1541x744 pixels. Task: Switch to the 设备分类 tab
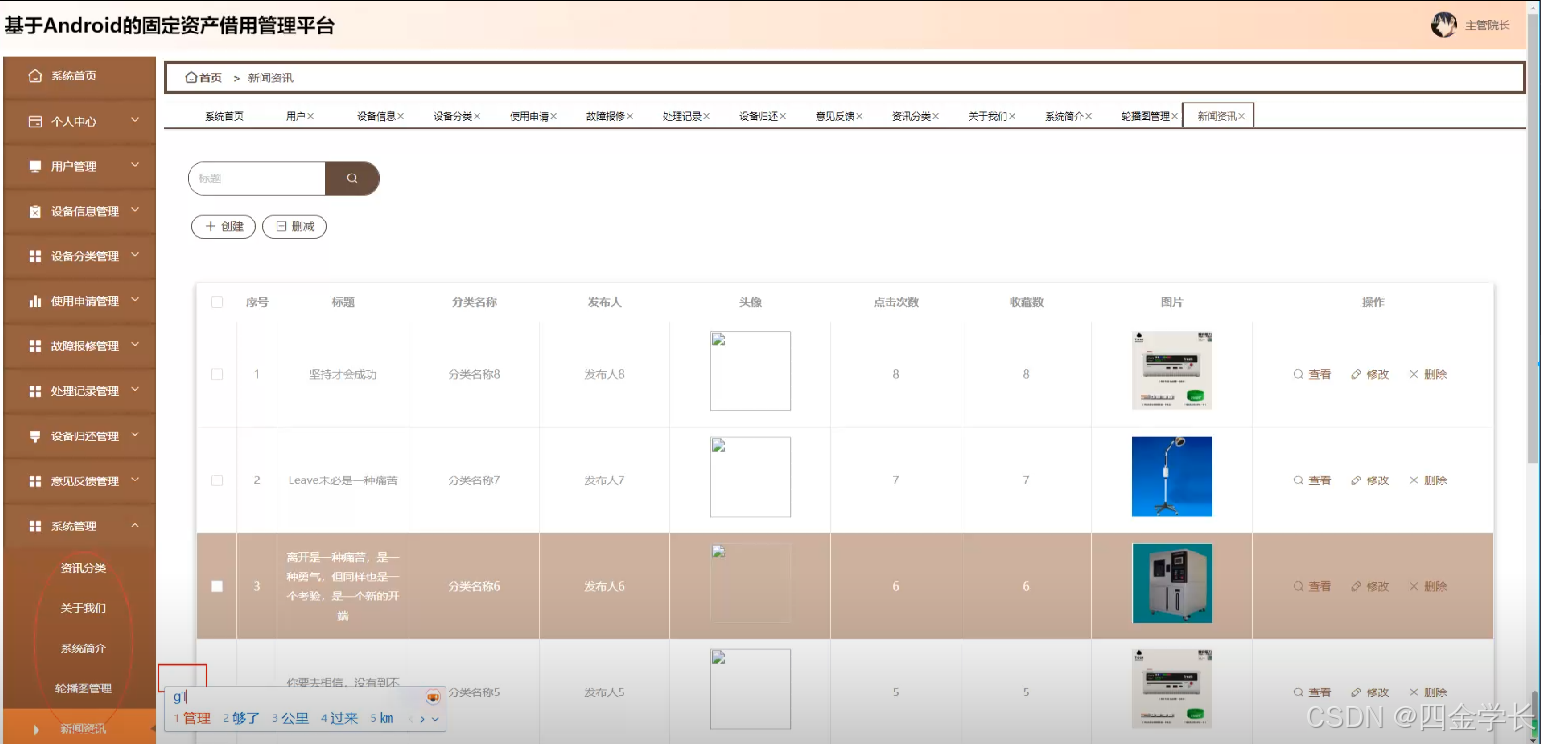click(455, 114)
